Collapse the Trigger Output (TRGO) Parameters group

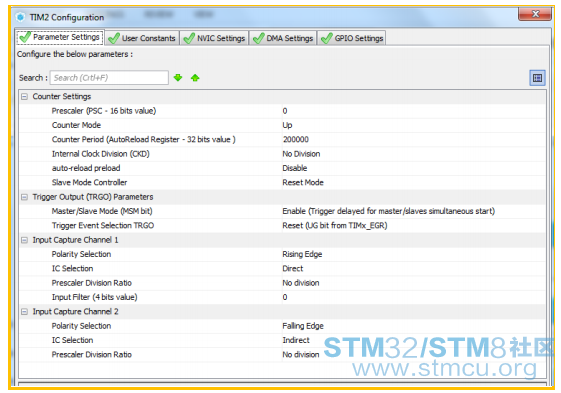[24, 197]
